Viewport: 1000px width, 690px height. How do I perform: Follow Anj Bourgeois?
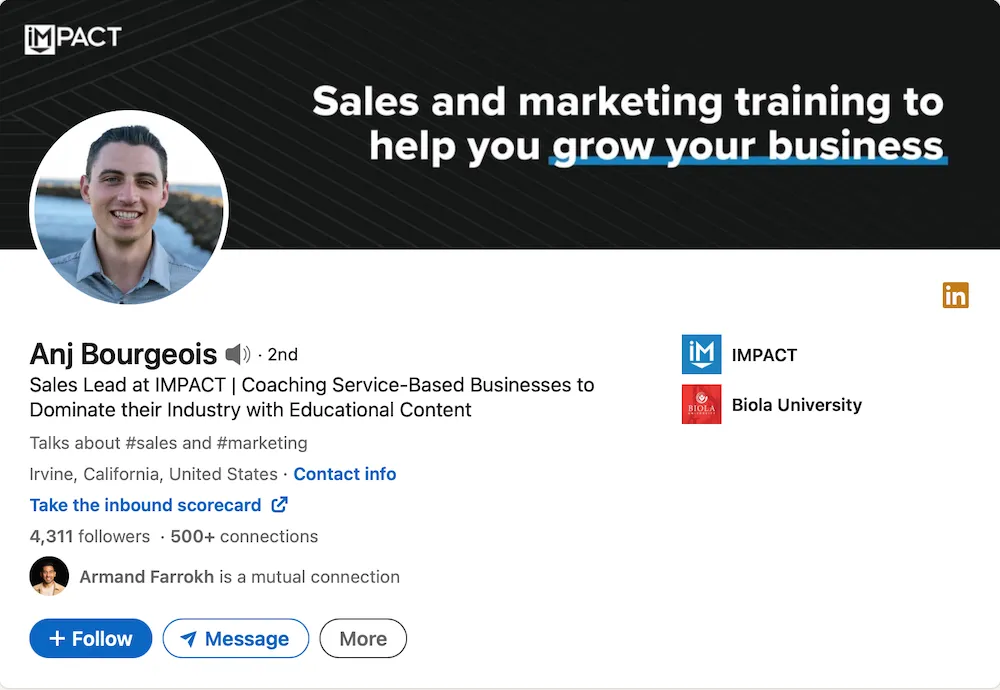90,638
